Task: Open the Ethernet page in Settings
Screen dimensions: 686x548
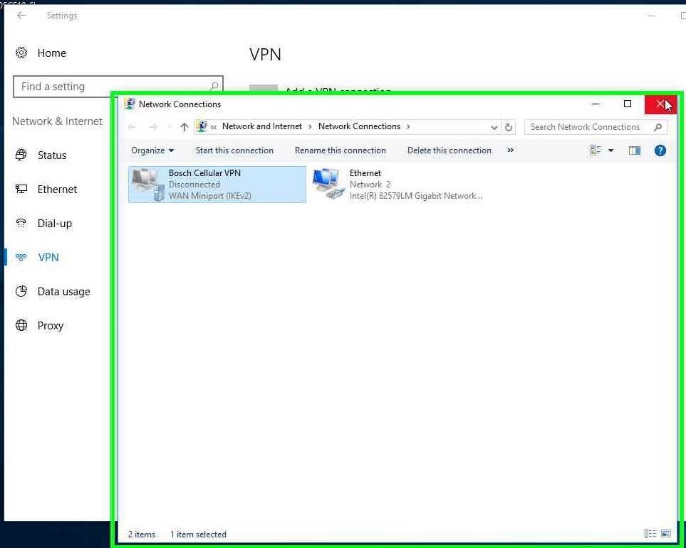Action: click(x=57, y=189)
